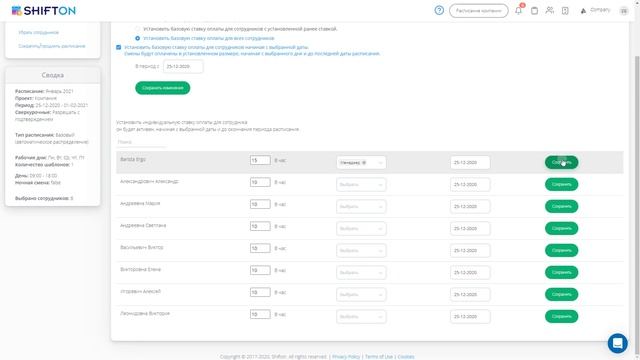The image size is (640, 360).
Task: Click the Shifton logo
Action: [43, 11]
